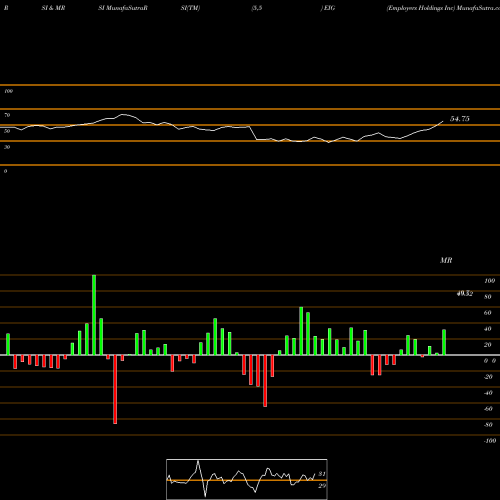Click the MR axis label 40
The width and height of the screenshot is (500, 500).
488,329
